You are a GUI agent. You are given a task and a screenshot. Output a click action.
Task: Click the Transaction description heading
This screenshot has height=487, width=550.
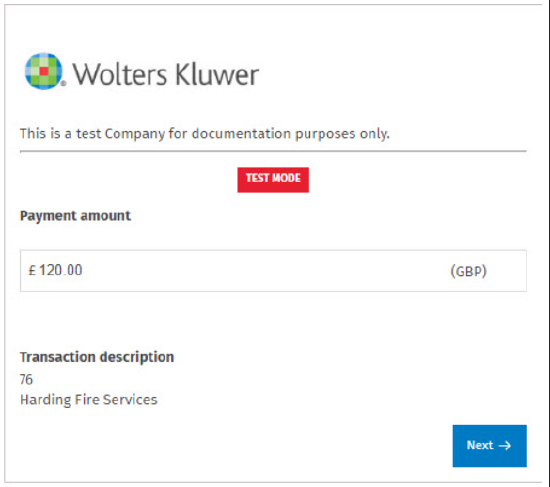tap(97, 357)
